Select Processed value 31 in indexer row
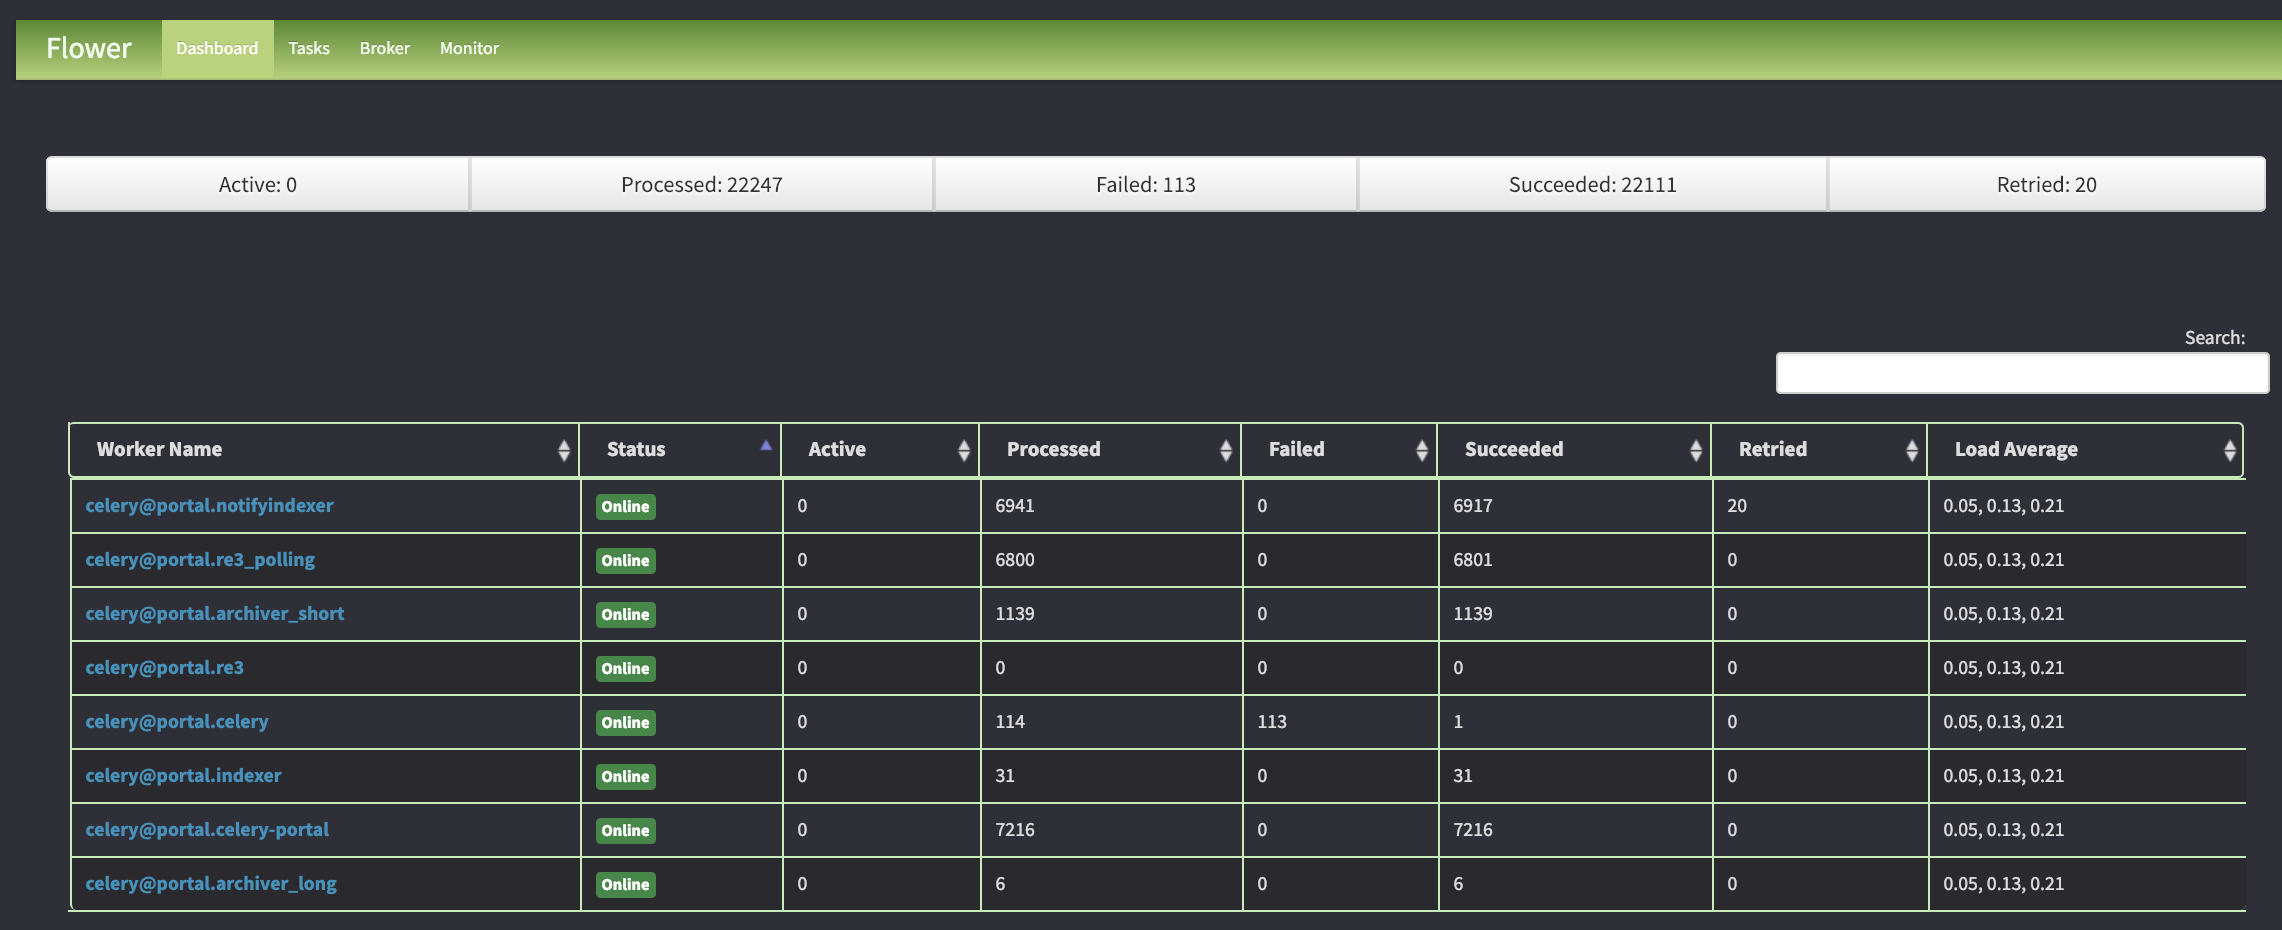Image resolution: width=2282 pixels, height=930 pixels. (x=1005, y=776)
